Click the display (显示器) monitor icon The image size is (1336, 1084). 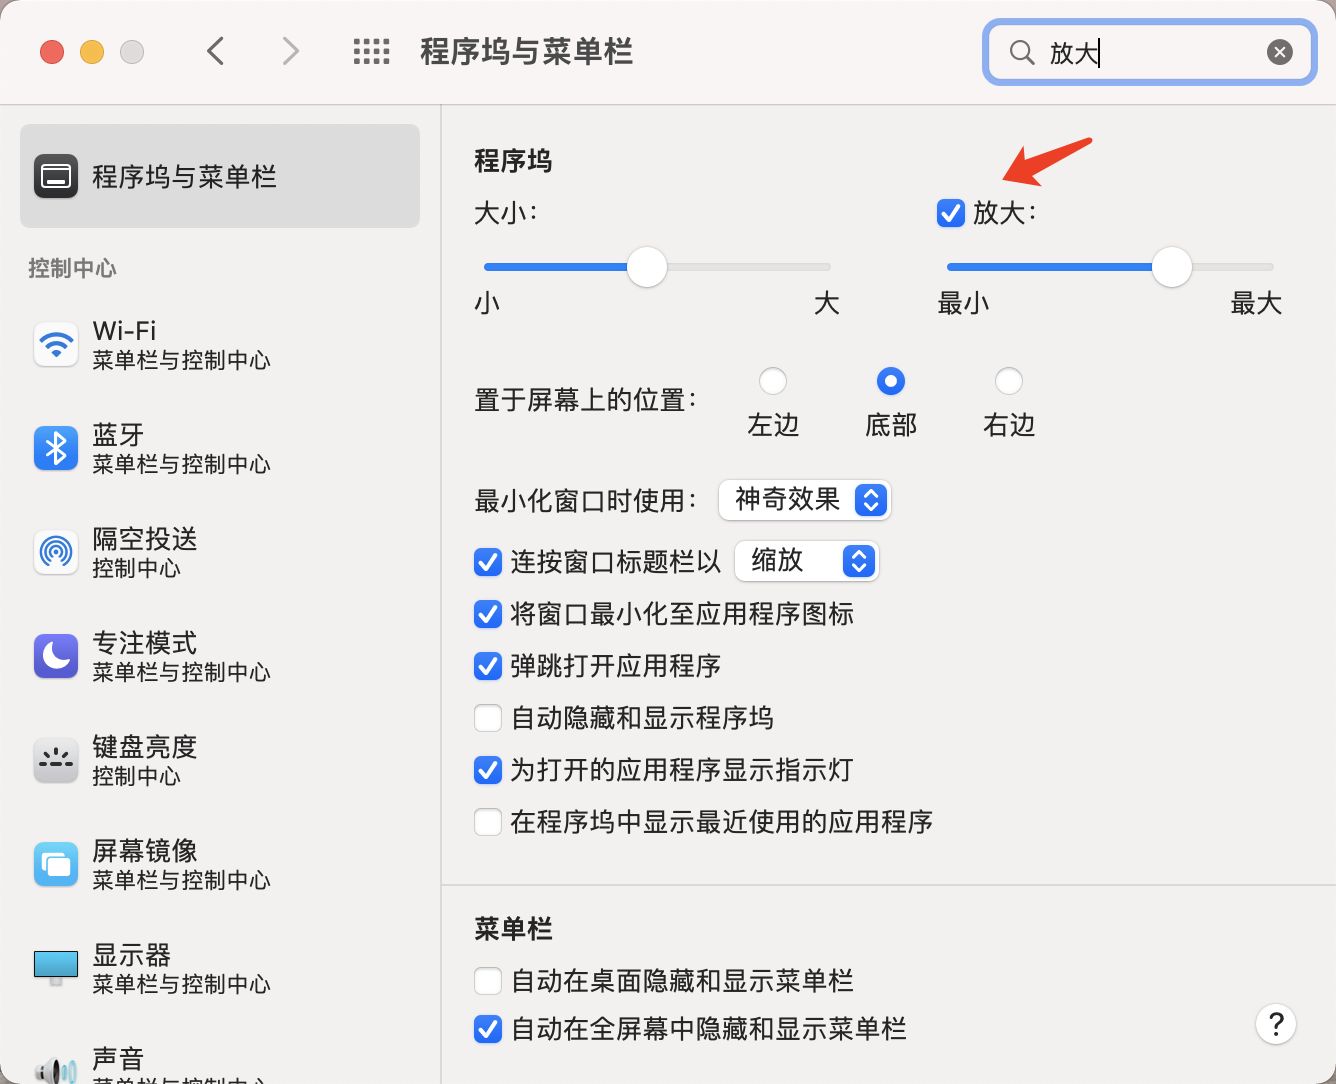coord(56,967)
